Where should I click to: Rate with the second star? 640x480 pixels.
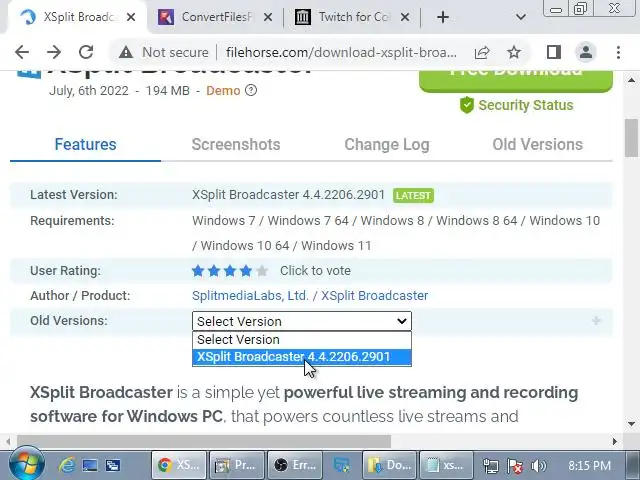[x=214, y=271]
